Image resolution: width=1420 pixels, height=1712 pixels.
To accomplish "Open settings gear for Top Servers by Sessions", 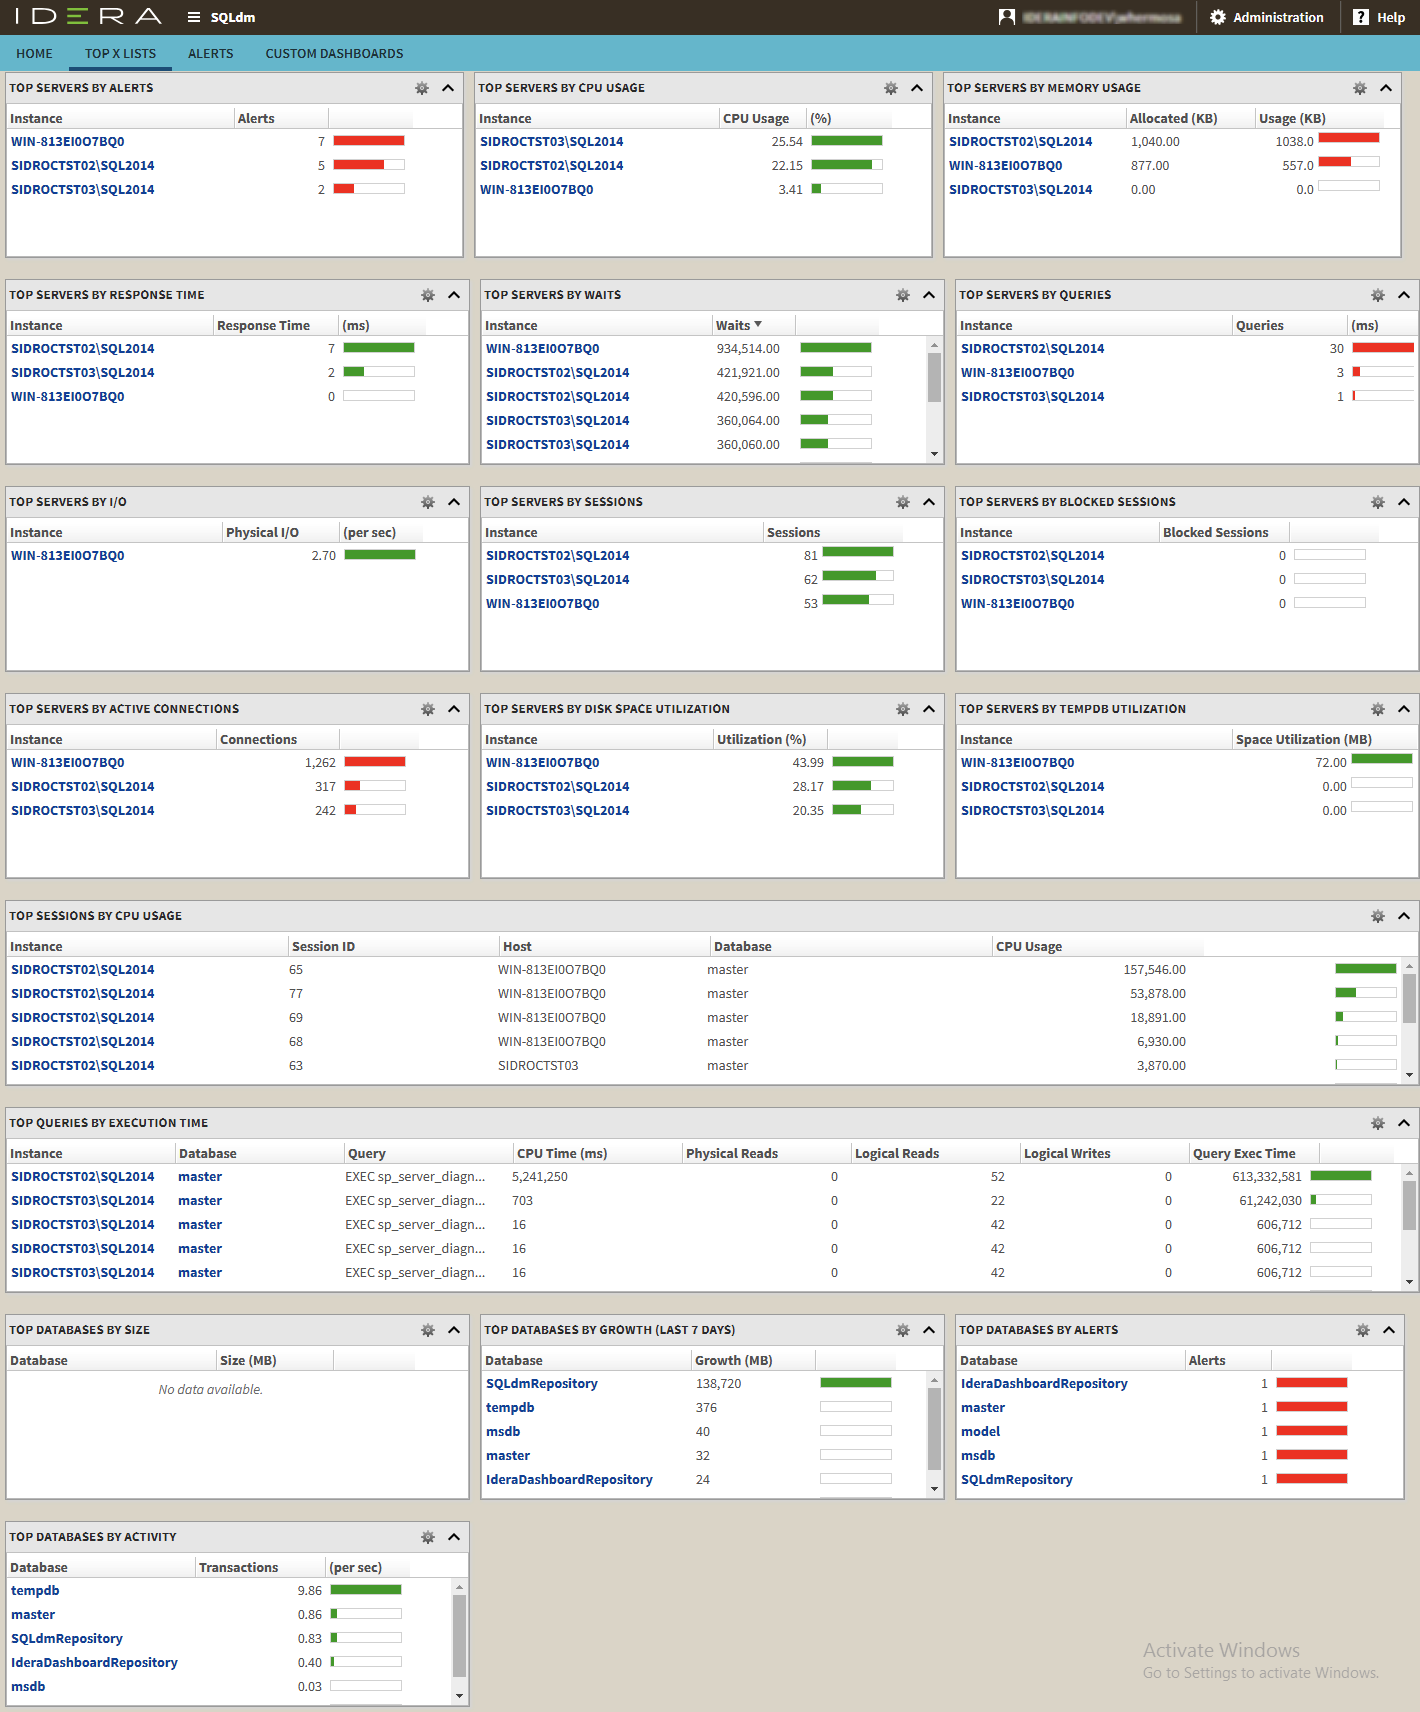I will (x=903, y=502).
